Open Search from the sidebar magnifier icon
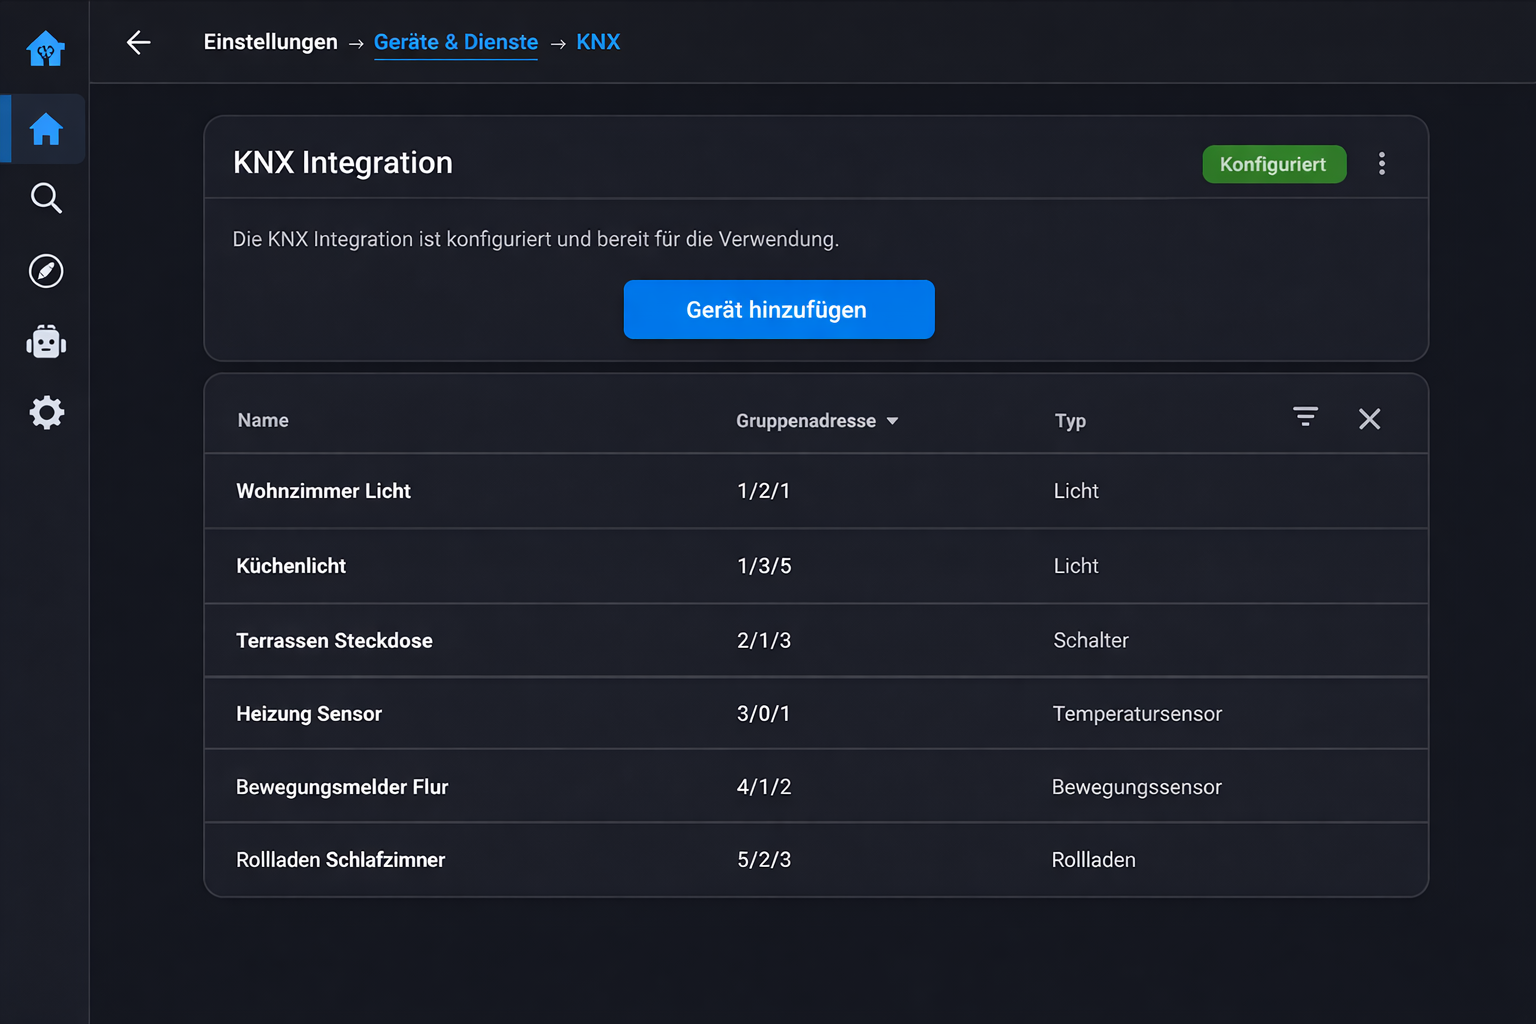 45,198
